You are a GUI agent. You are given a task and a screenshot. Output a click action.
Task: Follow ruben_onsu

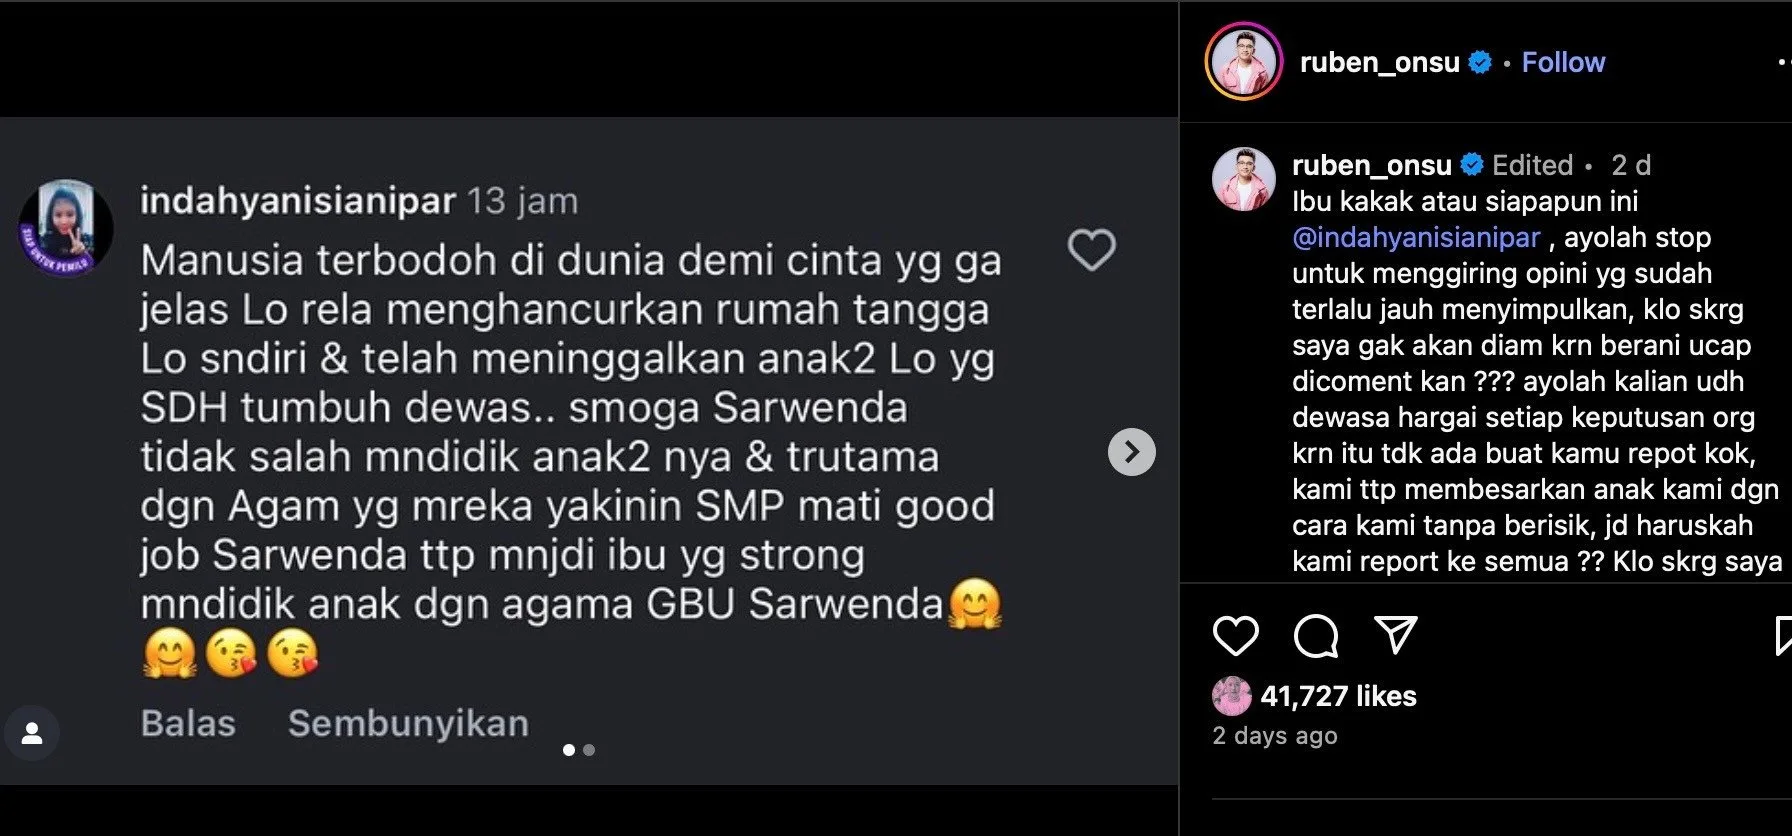(1563, 62)
